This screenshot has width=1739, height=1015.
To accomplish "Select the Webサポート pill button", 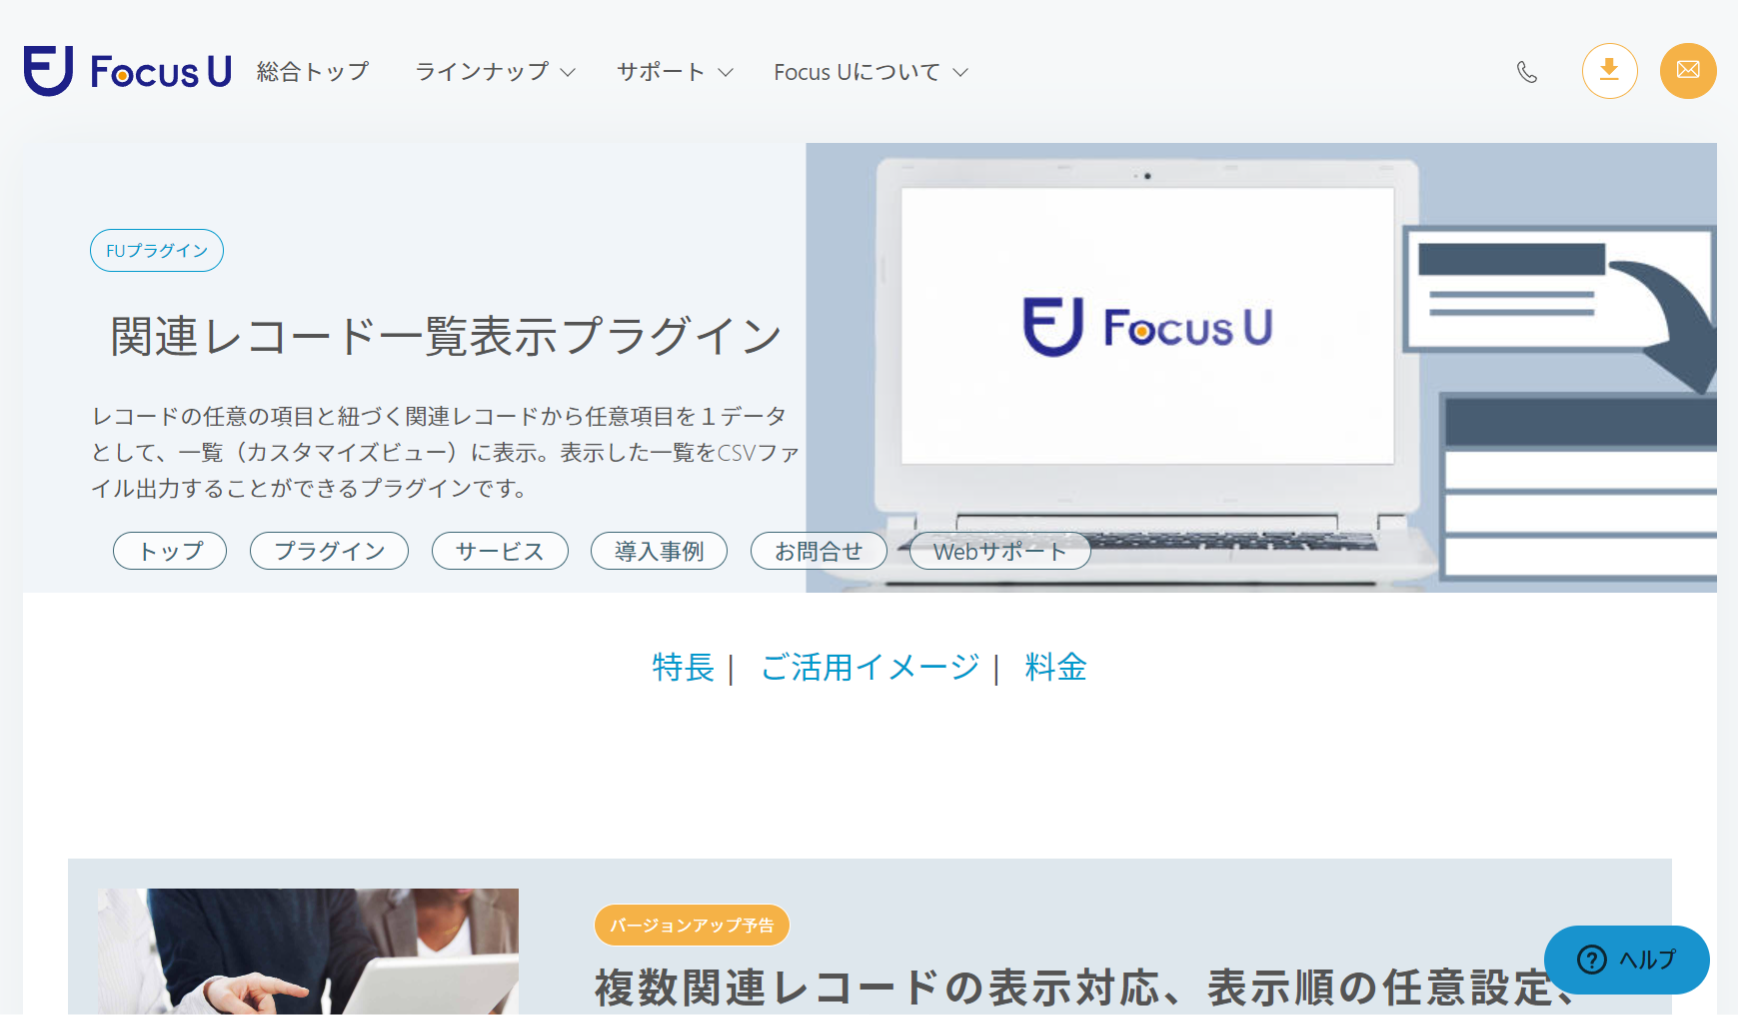I will (1000, 551).
